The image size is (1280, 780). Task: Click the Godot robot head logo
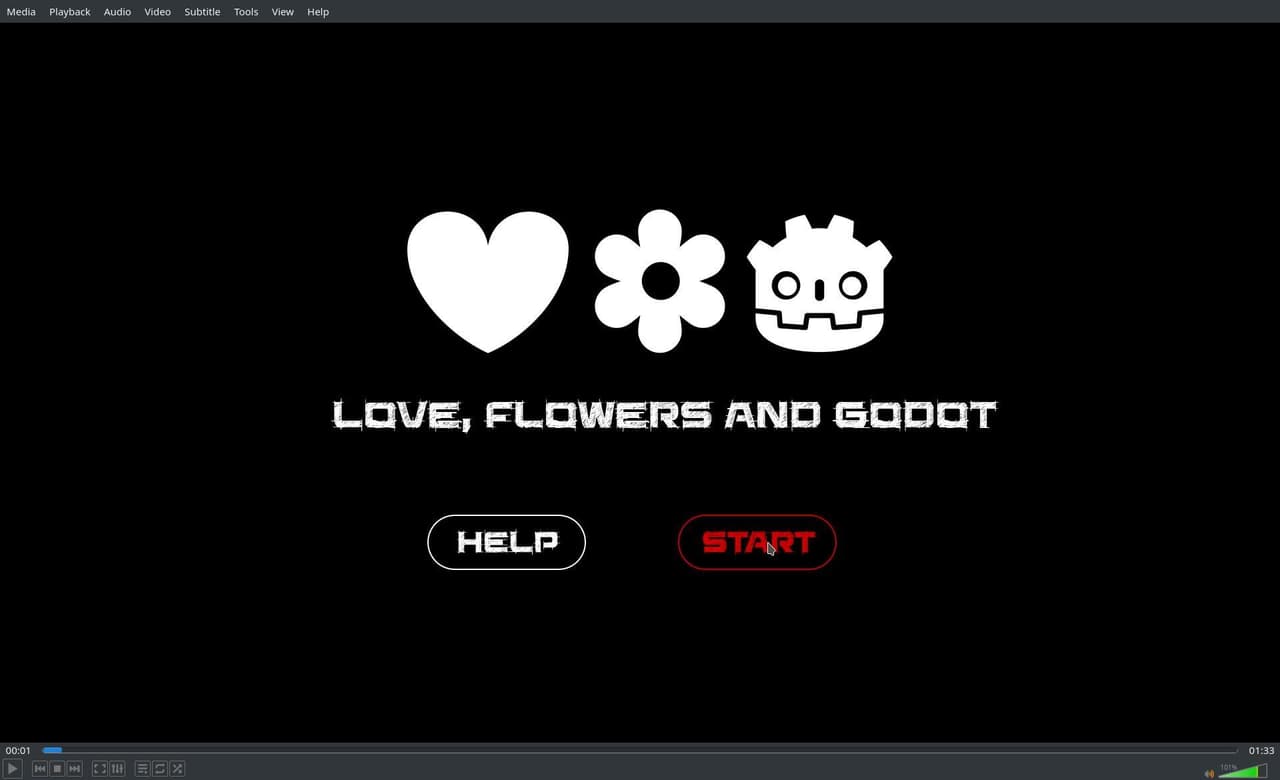pyautogui.click(x=819, y=283)
